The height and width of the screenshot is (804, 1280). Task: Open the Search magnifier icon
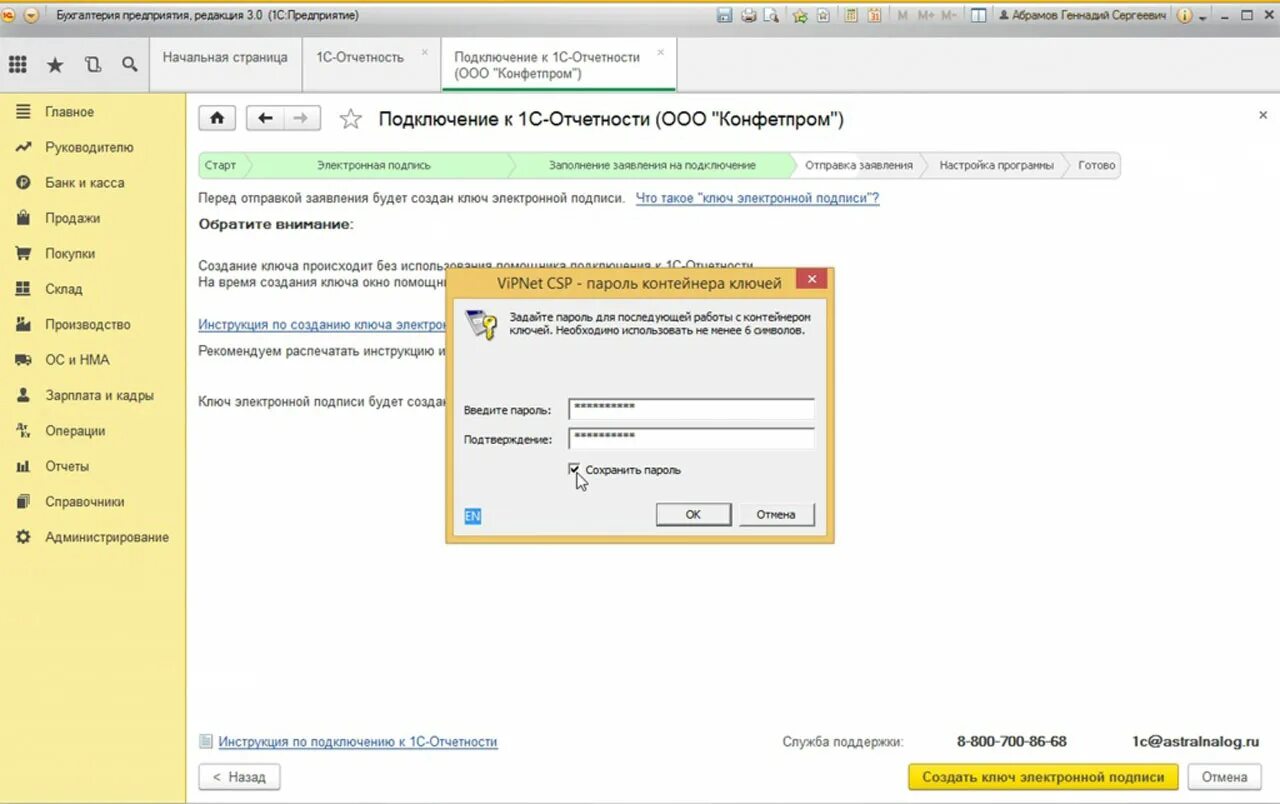(130, 65)
